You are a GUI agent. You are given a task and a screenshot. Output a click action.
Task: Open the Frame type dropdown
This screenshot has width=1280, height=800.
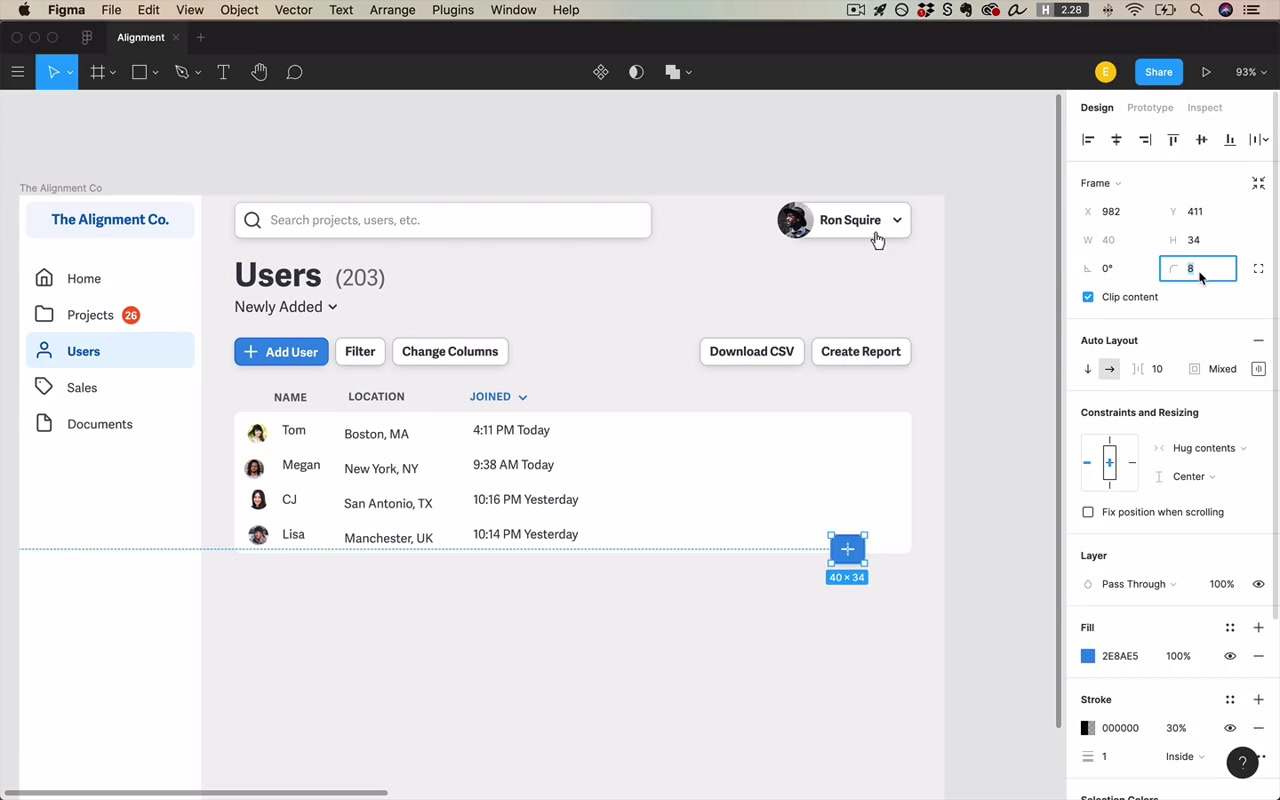coord(1100,183)
